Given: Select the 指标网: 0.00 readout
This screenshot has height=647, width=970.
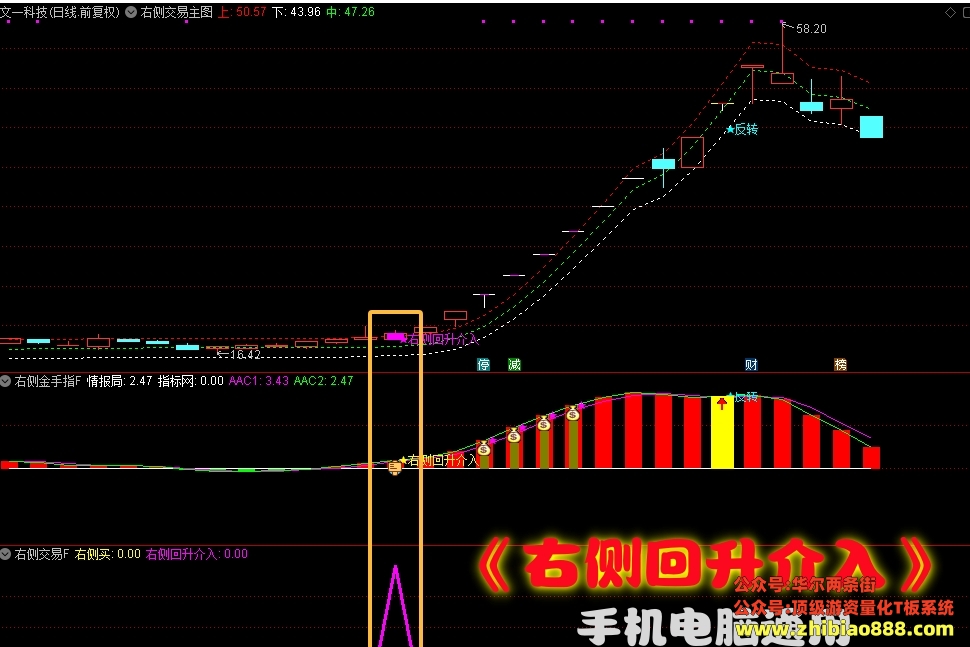Looking at the screenshot, I should pos(191,381).
